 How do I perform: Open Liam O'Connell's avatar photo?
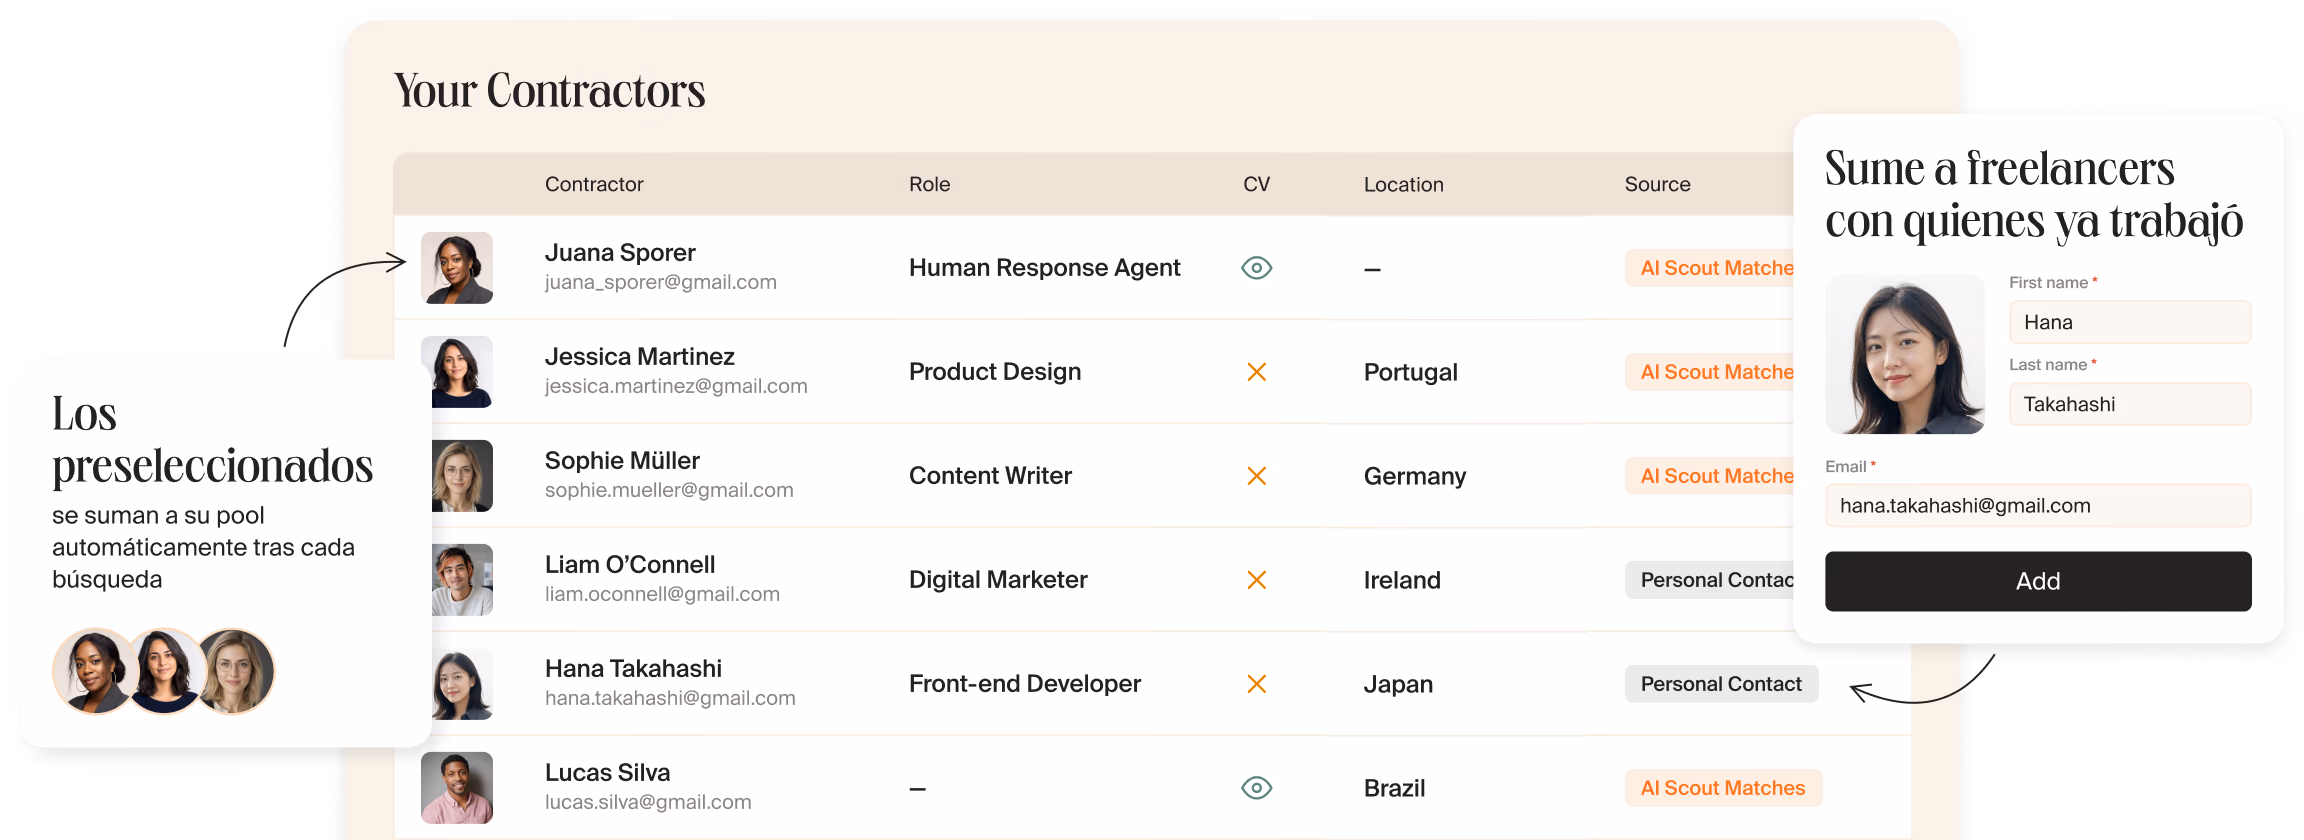461,580
